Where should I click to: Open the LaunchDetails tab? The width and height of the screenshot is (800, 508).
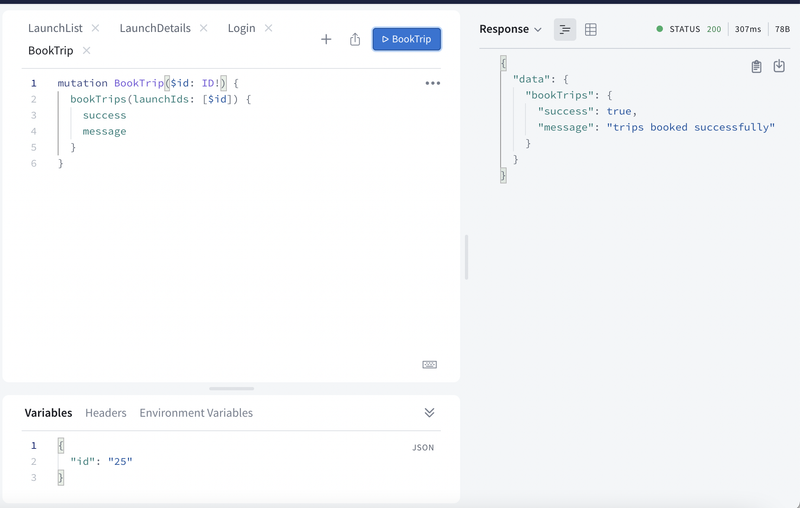click(155, 28)
